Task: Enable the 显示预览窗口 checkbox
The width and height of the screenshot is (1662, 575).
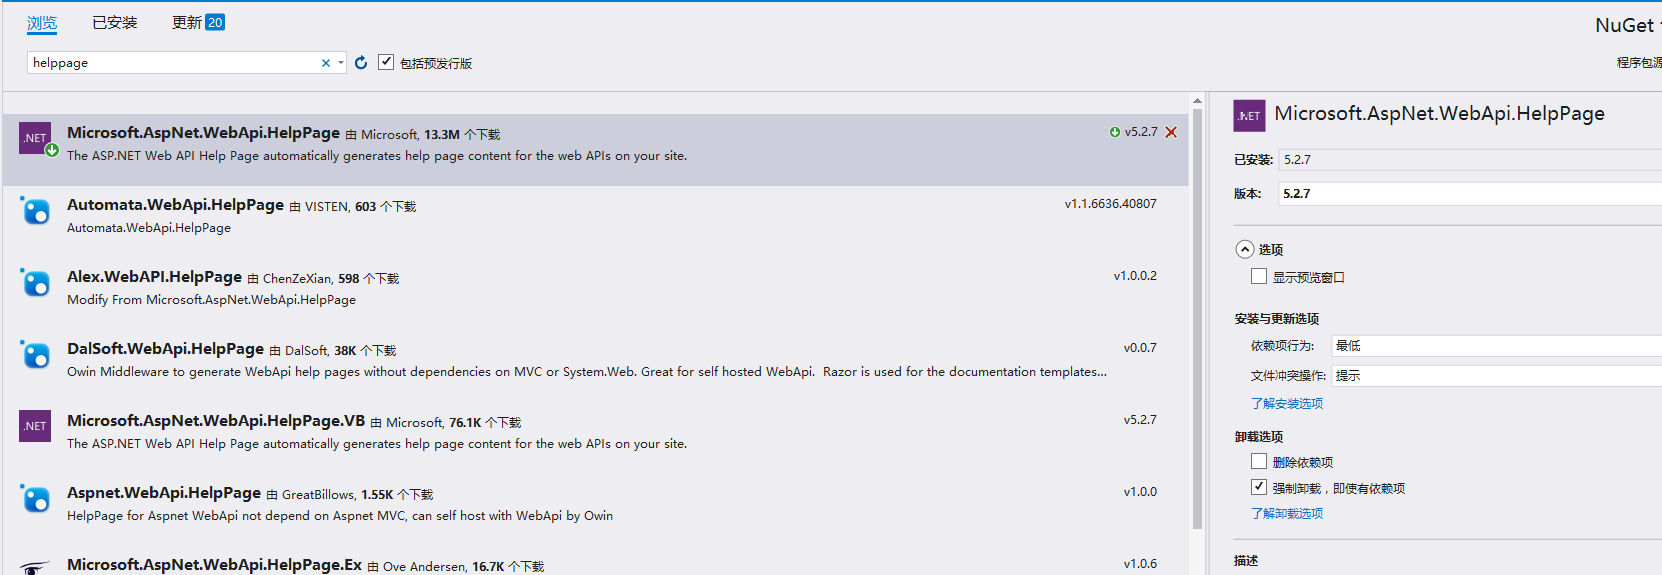Action: pos(1259,276)
